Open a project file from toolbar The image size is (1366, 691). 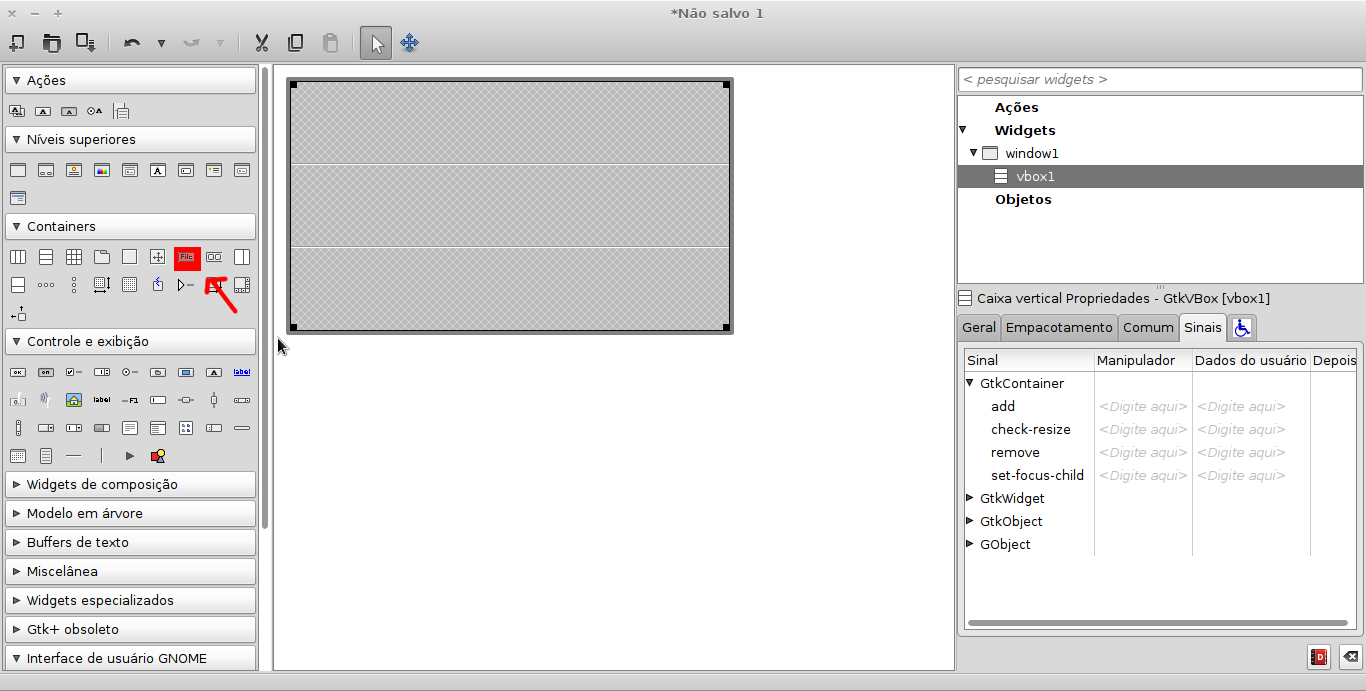pos(51,43)
